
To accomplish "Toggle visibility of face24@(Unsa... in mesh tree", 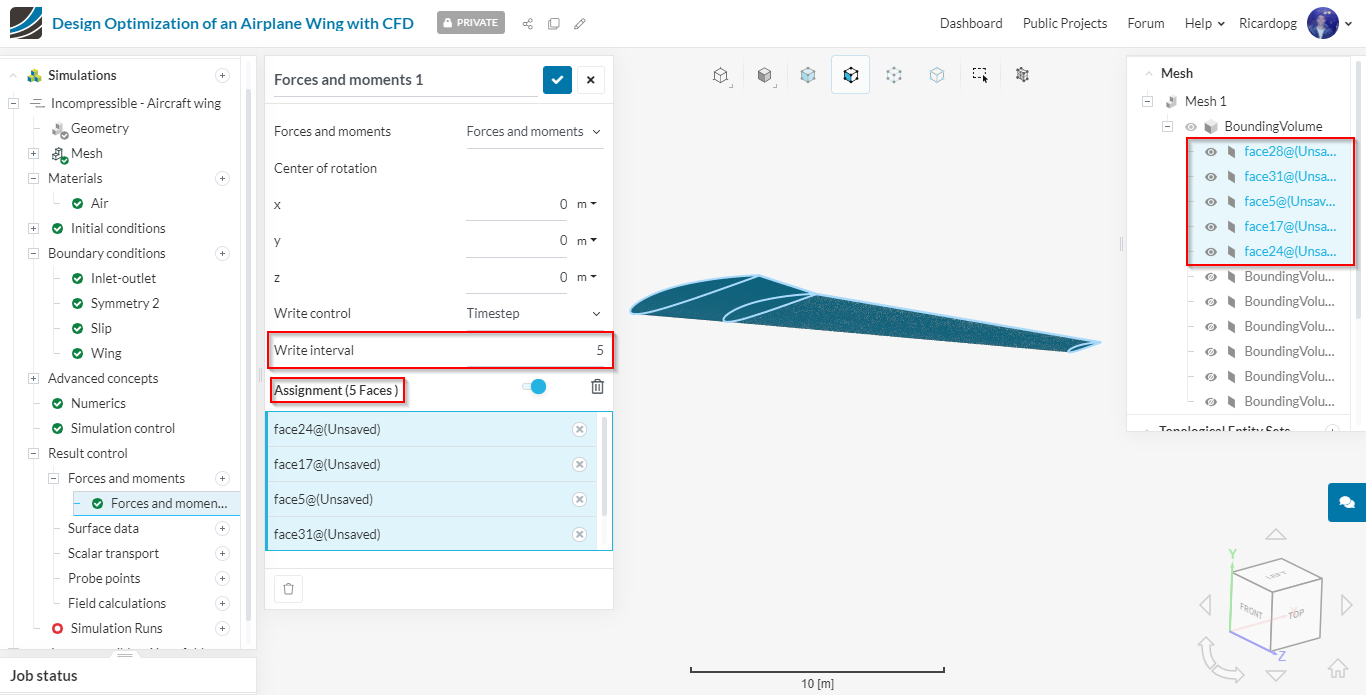I will [1210, 251].
